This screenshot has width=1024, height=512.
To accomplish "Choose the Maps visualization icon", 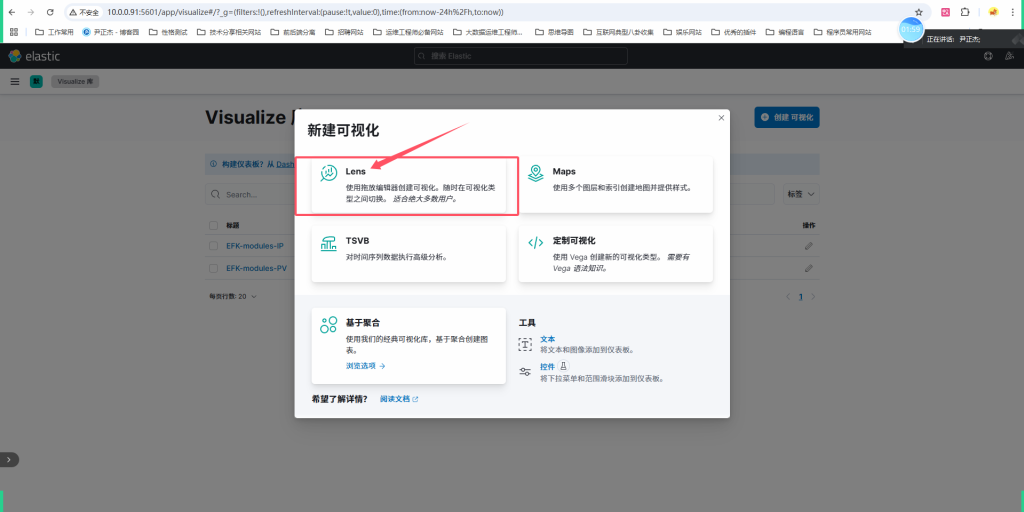I will tap(535, 174).
